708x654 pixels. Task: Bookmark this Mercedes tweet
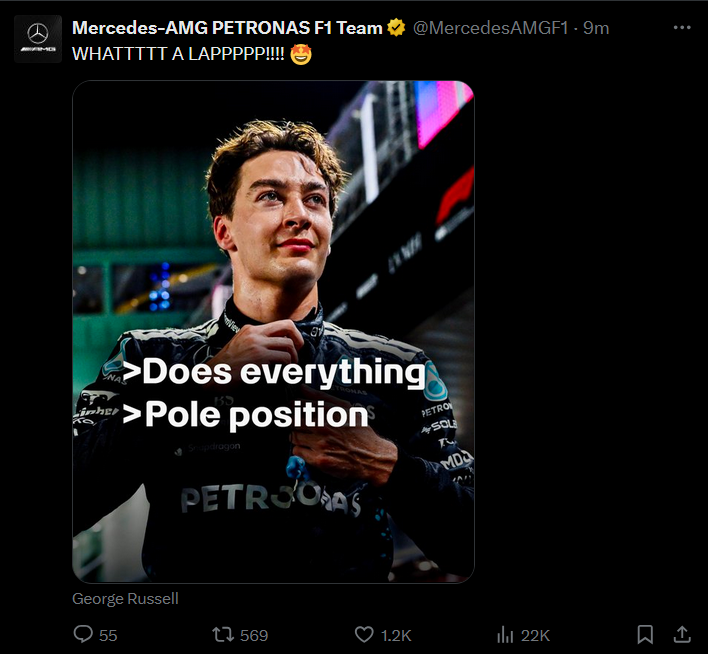(x=646, y=634)
